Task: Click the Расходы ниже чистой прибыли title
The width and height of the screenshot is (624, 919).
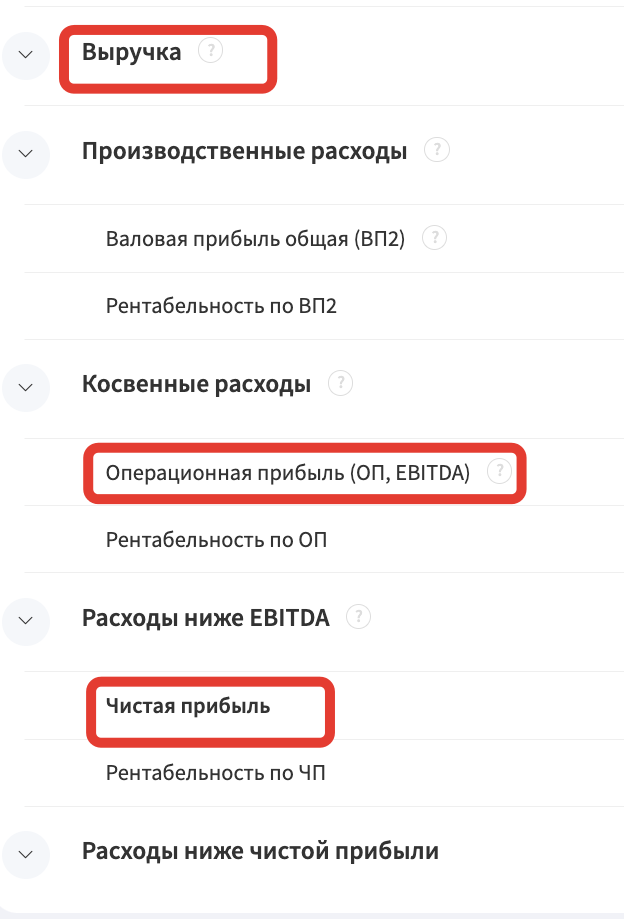Action: [x=260, y=852]
